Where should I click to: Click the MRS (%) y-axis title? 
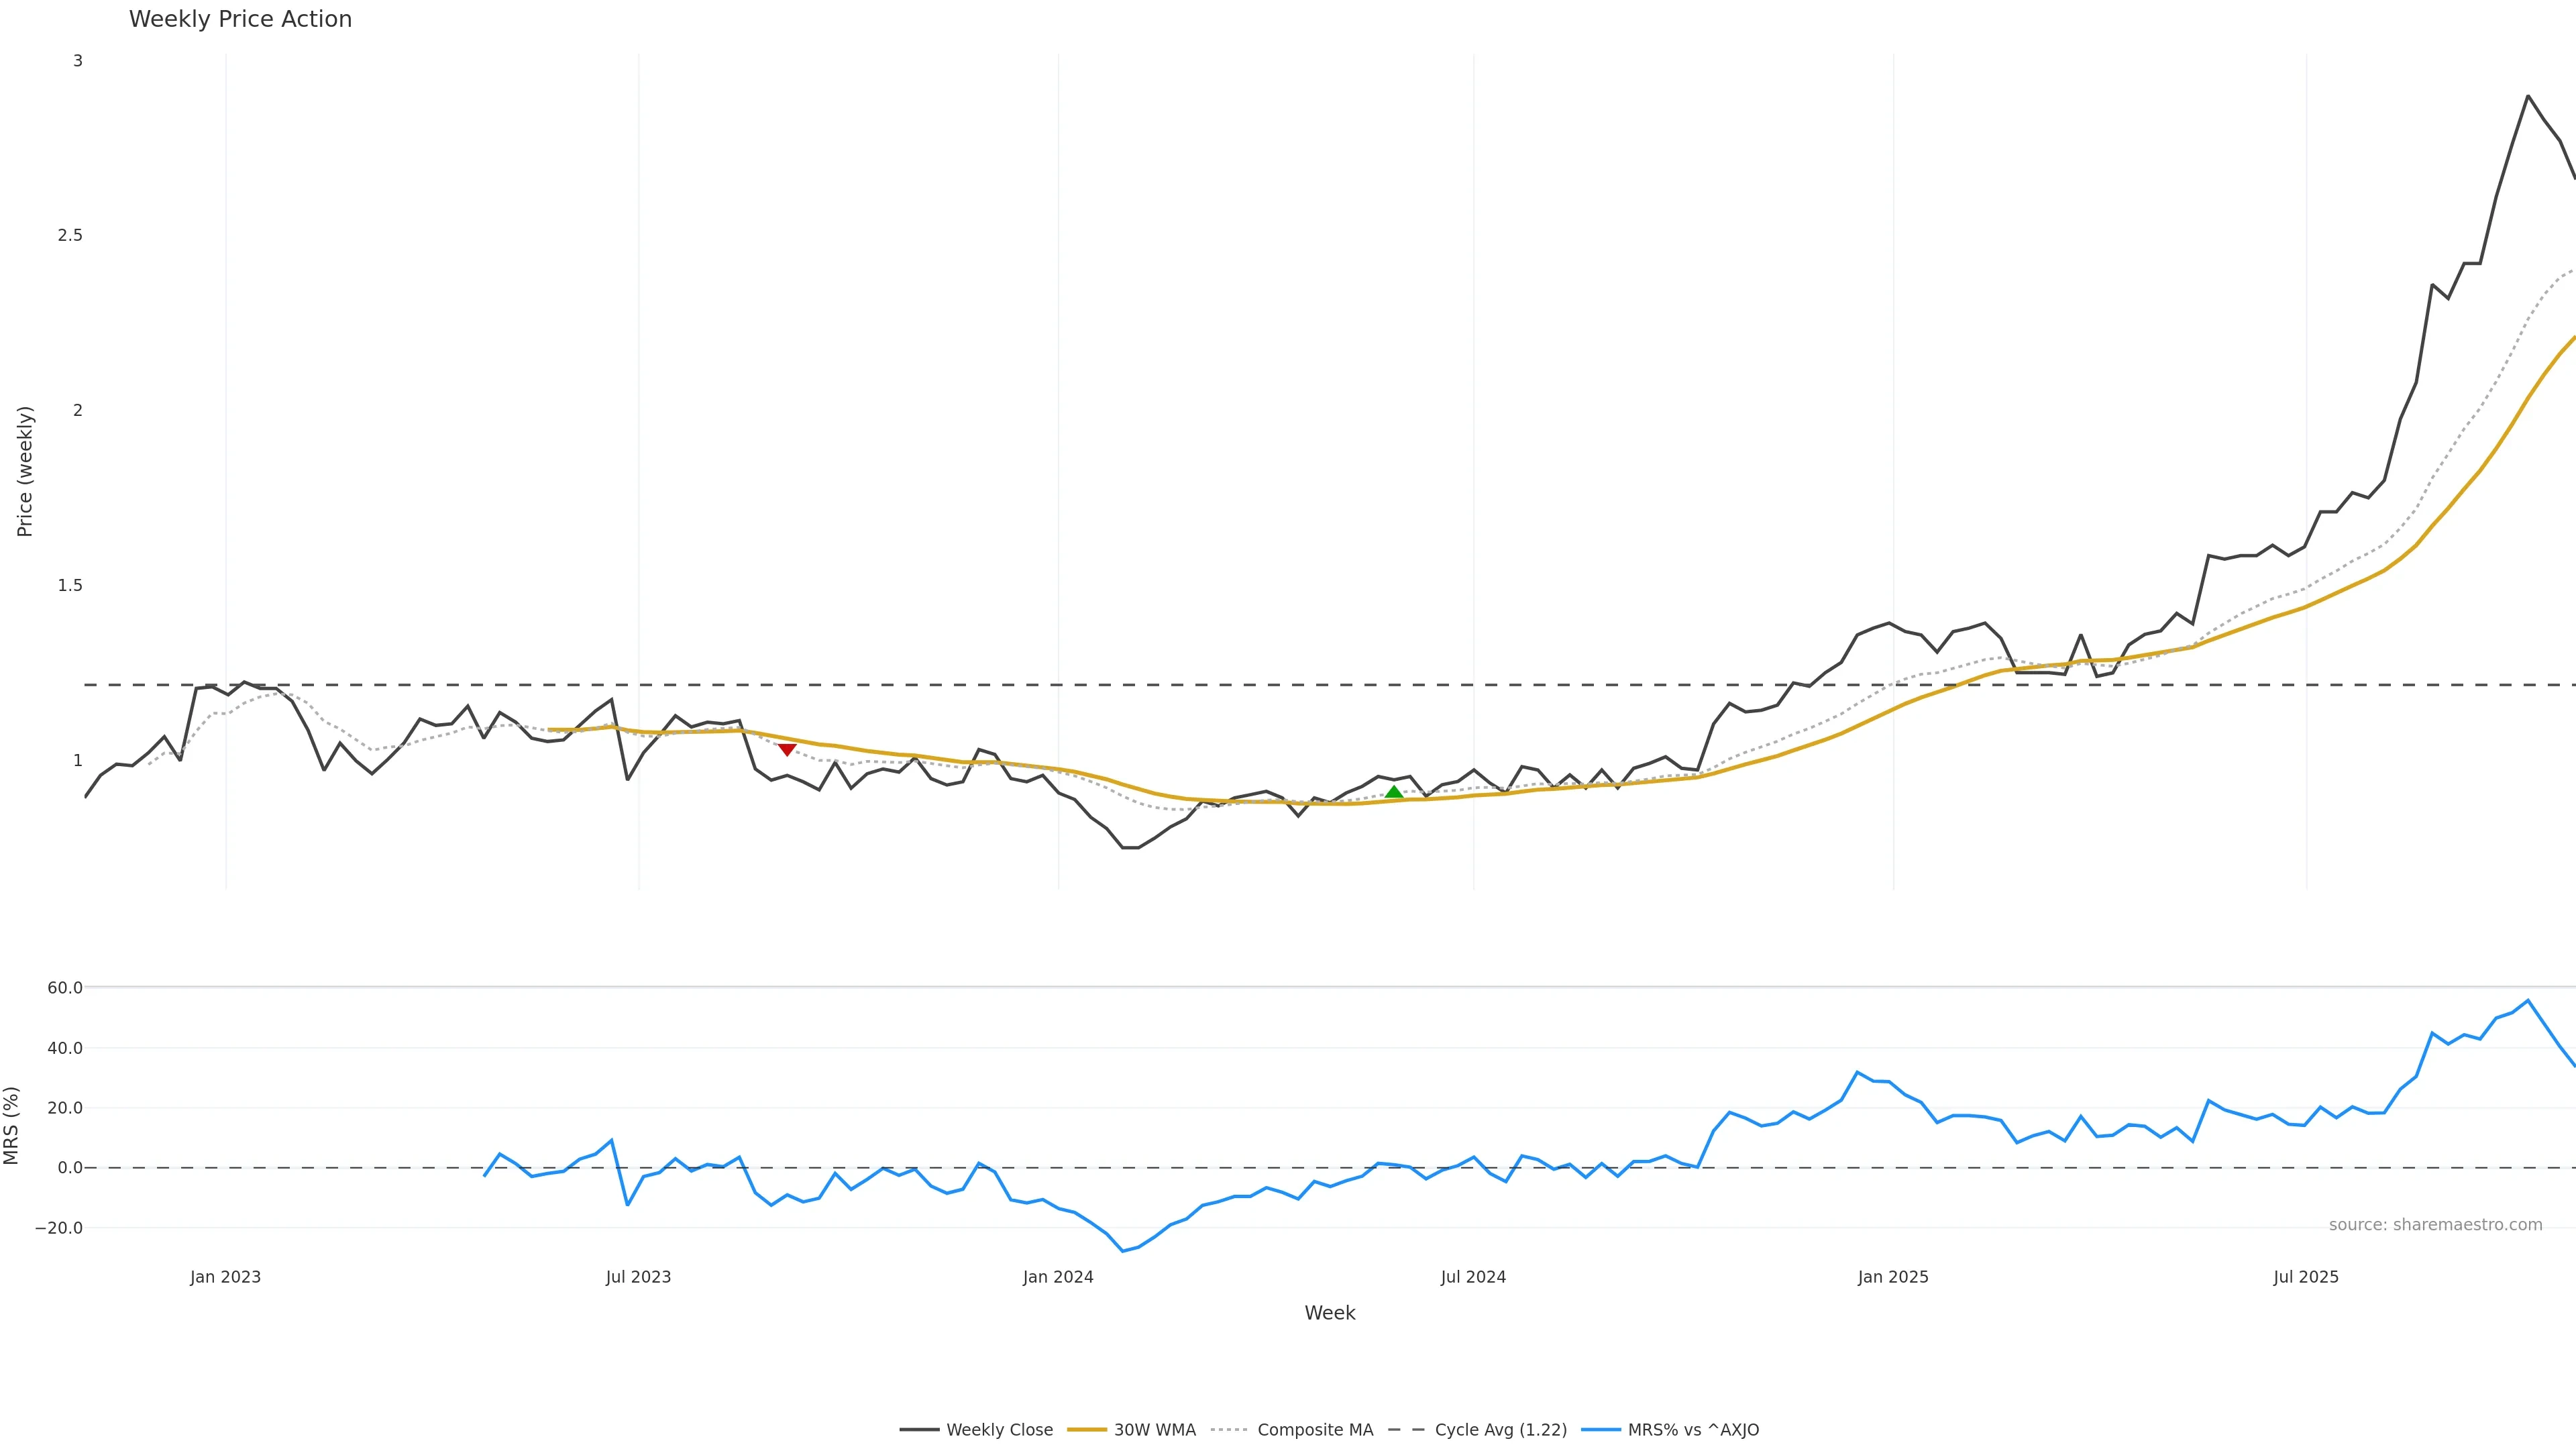(12, 1125)
